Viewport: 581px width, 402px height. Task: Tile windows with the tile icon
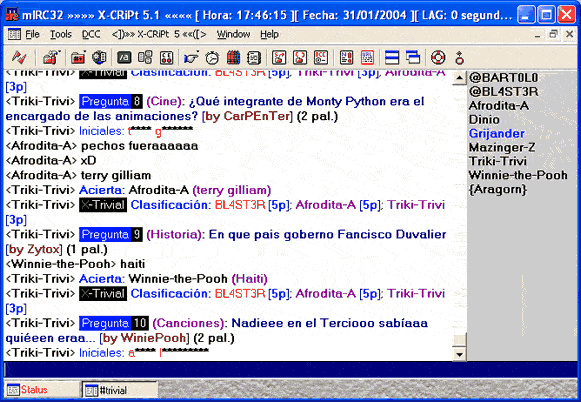click(x=392, y=58)
